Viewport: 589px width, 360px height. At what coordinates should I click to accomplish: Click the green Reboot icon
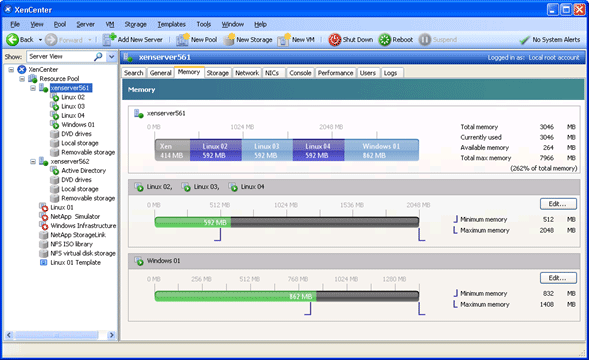(x=384, y=39)
